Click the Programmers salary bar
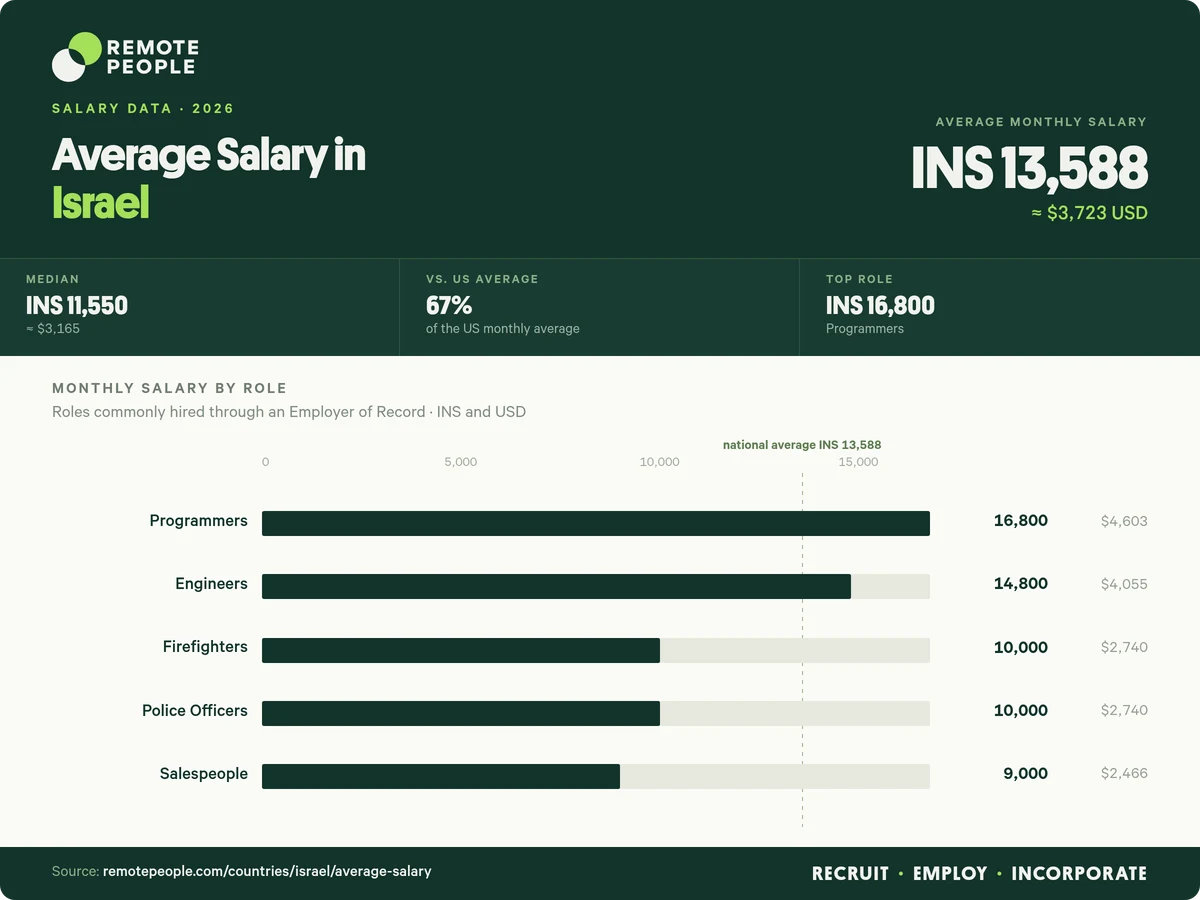Viewport: 1200px width, 900px height. pos(596,523)
